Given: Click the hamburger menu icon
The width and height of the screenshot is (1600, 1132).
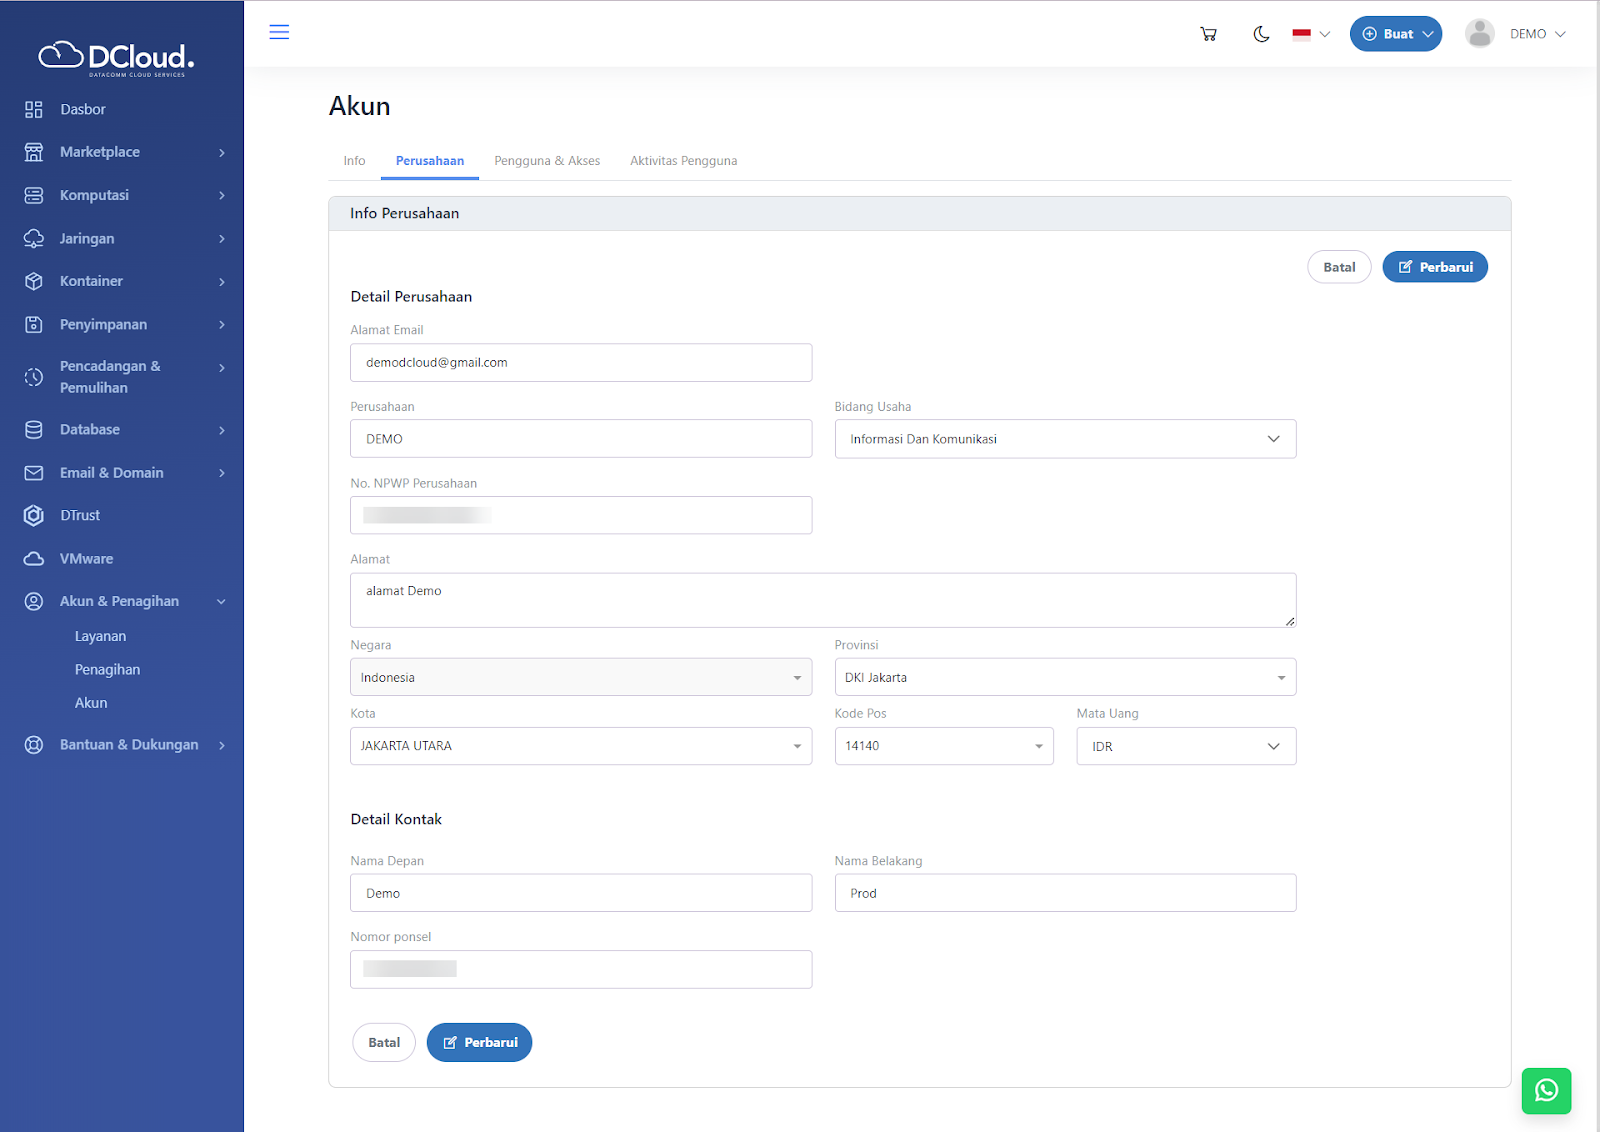Looking at the screenshot, I should 279,32.
